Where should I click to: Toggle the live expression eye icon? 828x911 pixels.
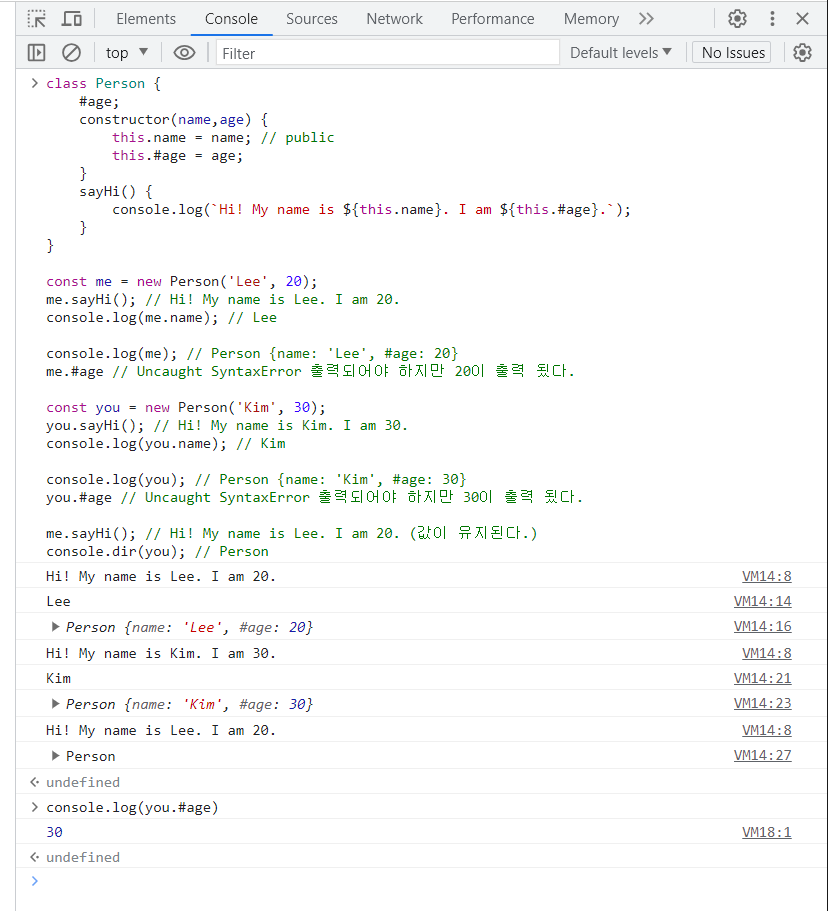(184, 53)
